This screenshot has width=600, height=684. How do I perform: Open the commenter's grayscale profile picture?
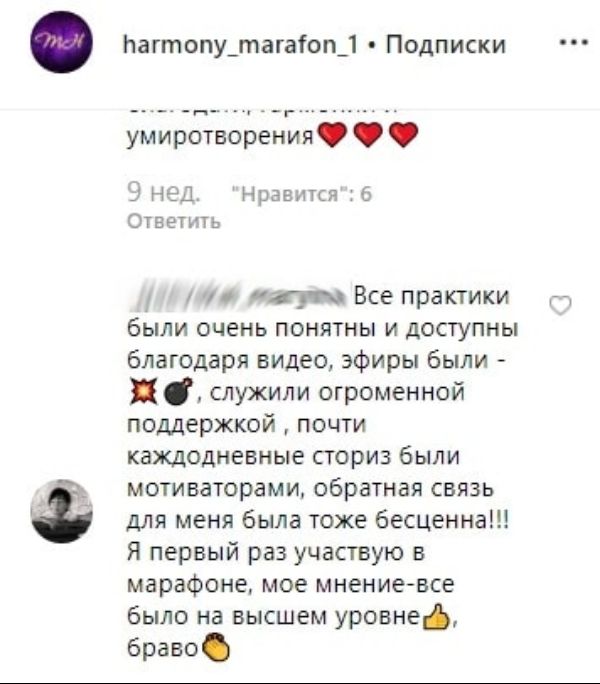tap(61, 511)
